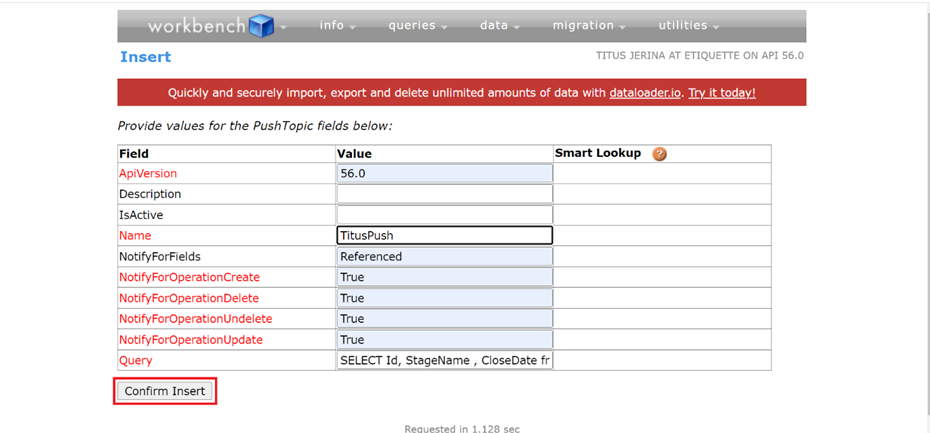Click into the Description value field

click(x=444, y=194)
